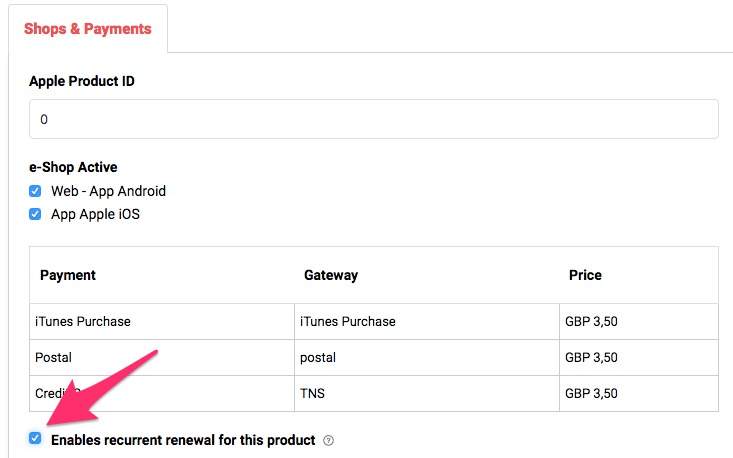The height and width of the screenshot is (458, 733).
Task: Uncheck the Web - App Android checkbox
Action: (35, 191)
